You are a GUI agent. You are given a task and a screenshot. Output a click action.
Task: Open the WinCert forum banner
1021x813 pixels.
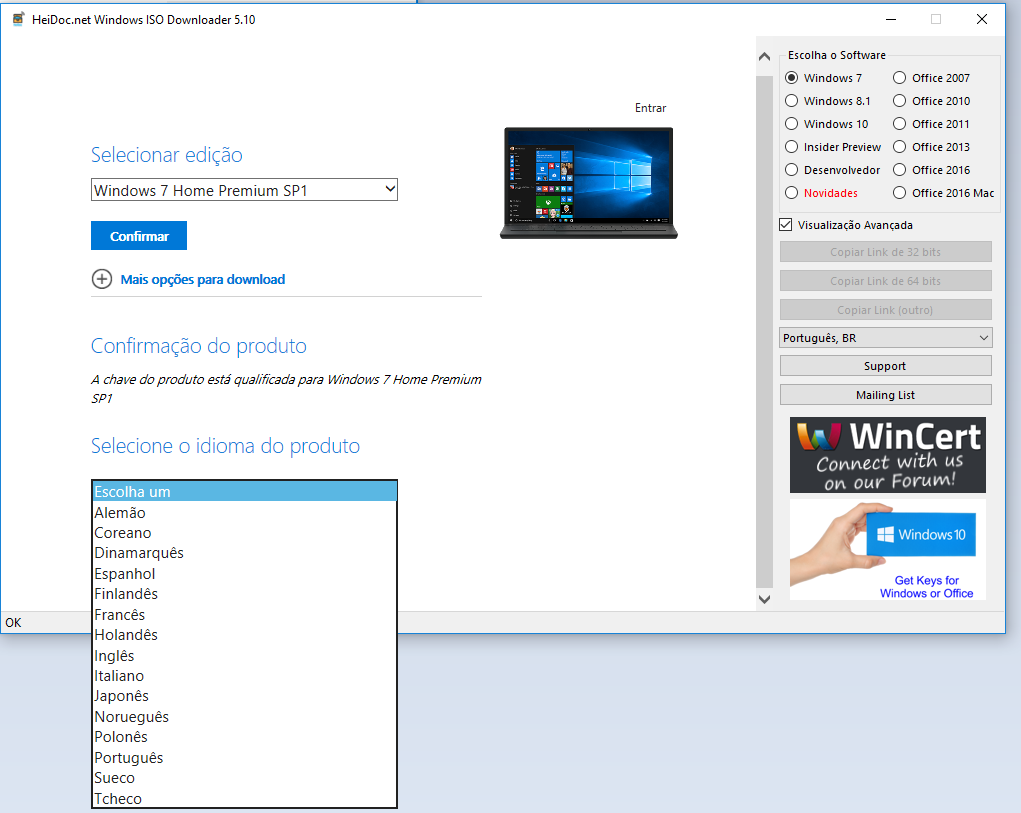click(x=888, y=455)
